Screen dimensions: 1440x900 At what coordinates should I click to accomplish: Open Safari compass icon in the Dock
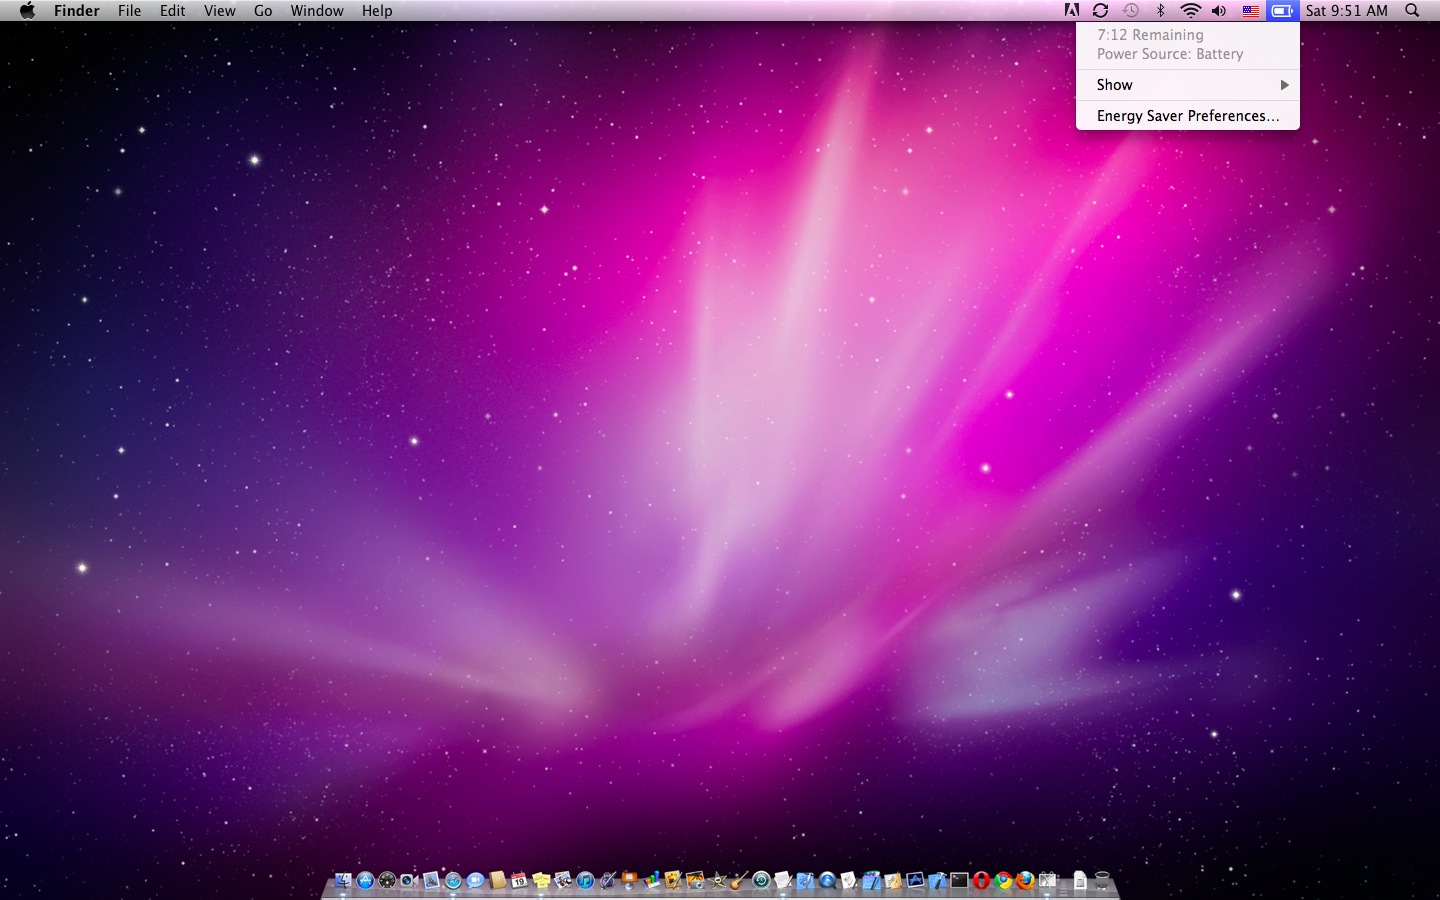tap(453, 880)
